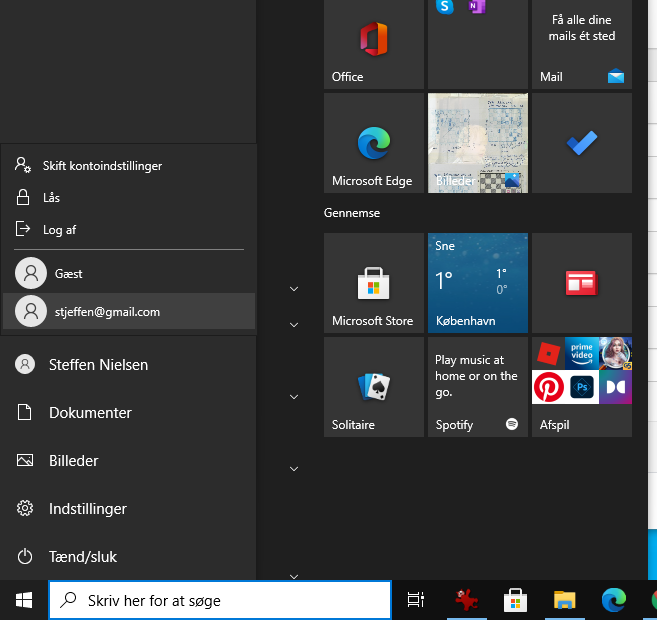Open Roblox in the Afspil folder
The height and width of the screenshot is (620, 657).
(x=548, y=353)
